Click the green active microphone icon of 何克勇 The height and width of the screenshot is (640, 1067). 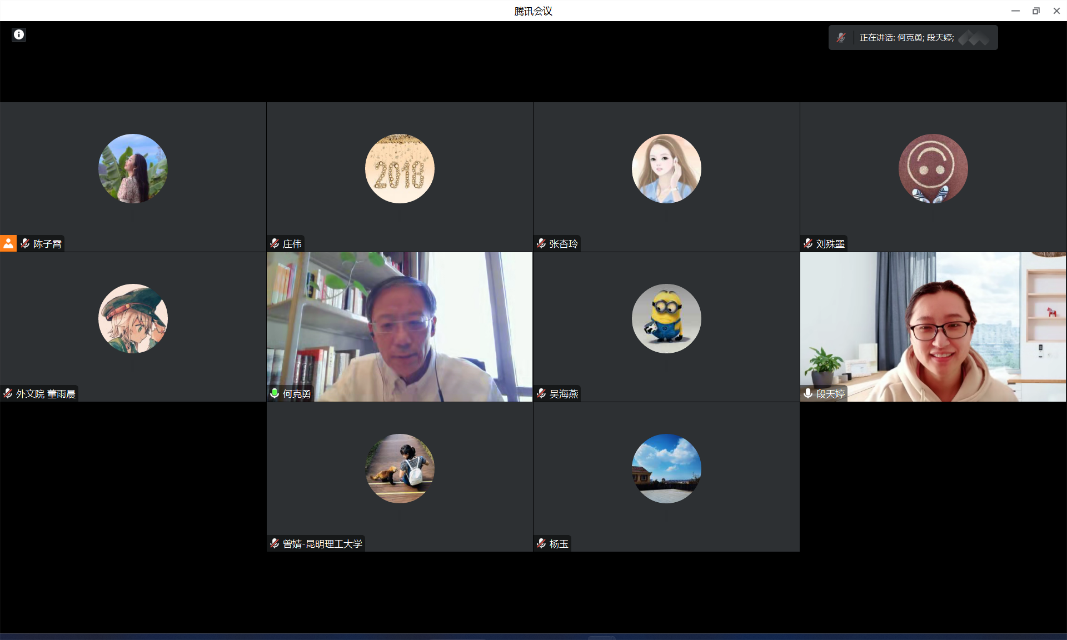[275, 394]
